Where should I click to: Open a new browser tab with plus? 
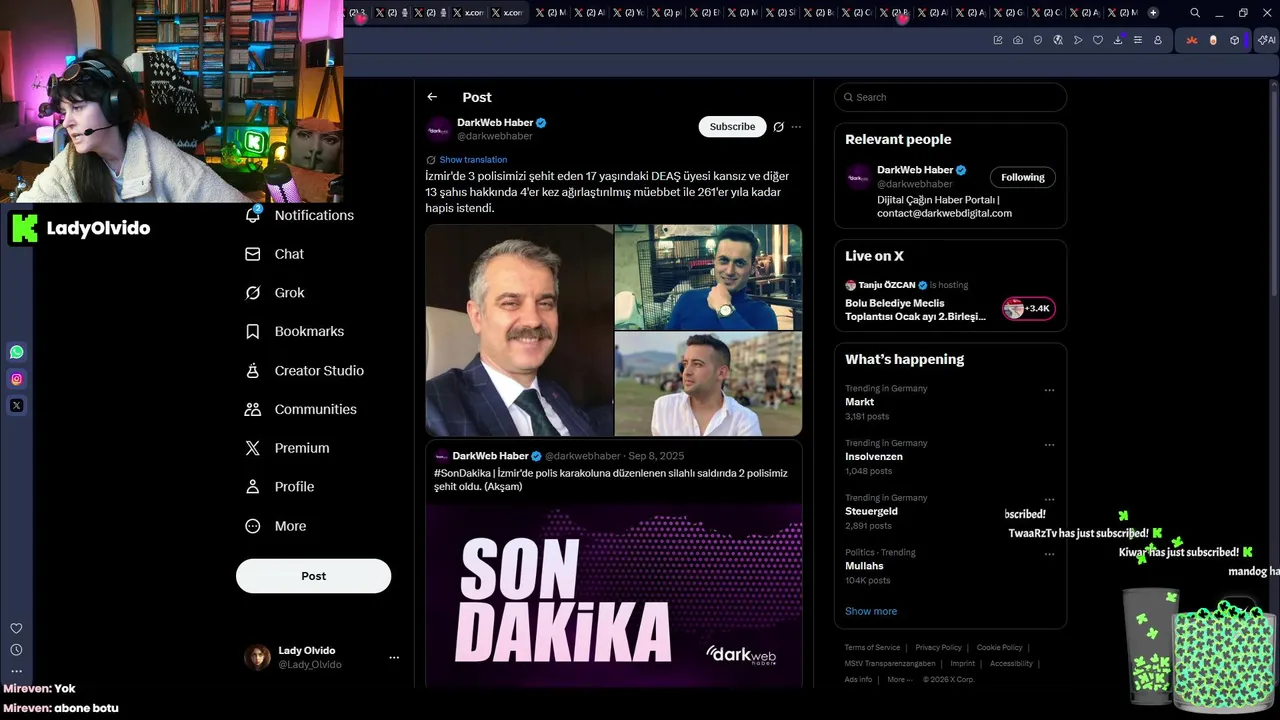click(x=1153, y=13)
